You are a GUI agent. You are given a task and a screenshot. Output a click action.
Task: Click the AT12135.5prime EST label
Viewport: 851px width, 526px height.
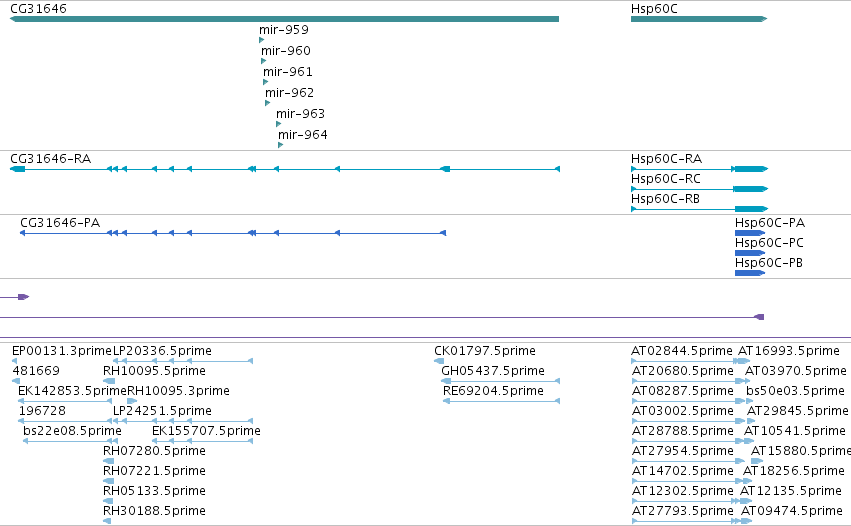[791, 491]
